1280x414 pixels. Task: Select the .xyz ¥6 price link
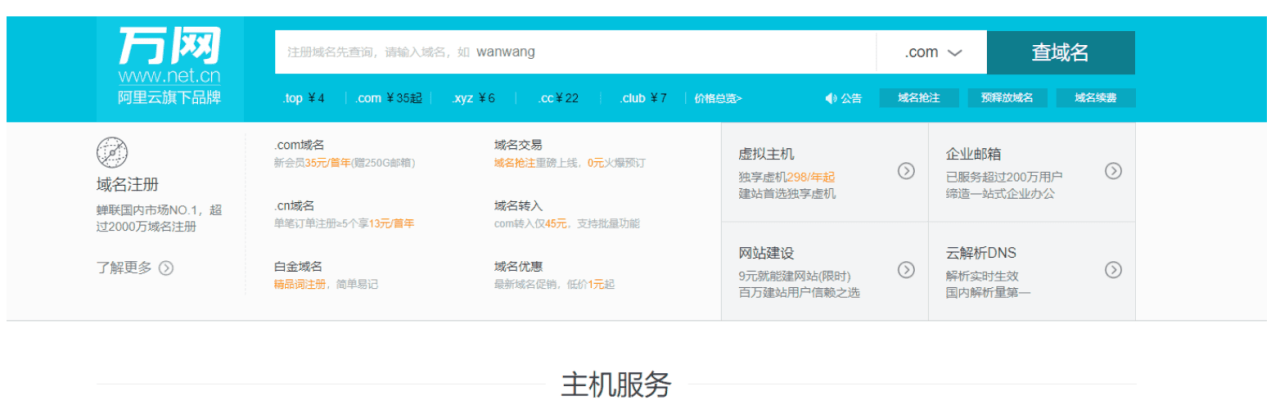coord(473,98)
